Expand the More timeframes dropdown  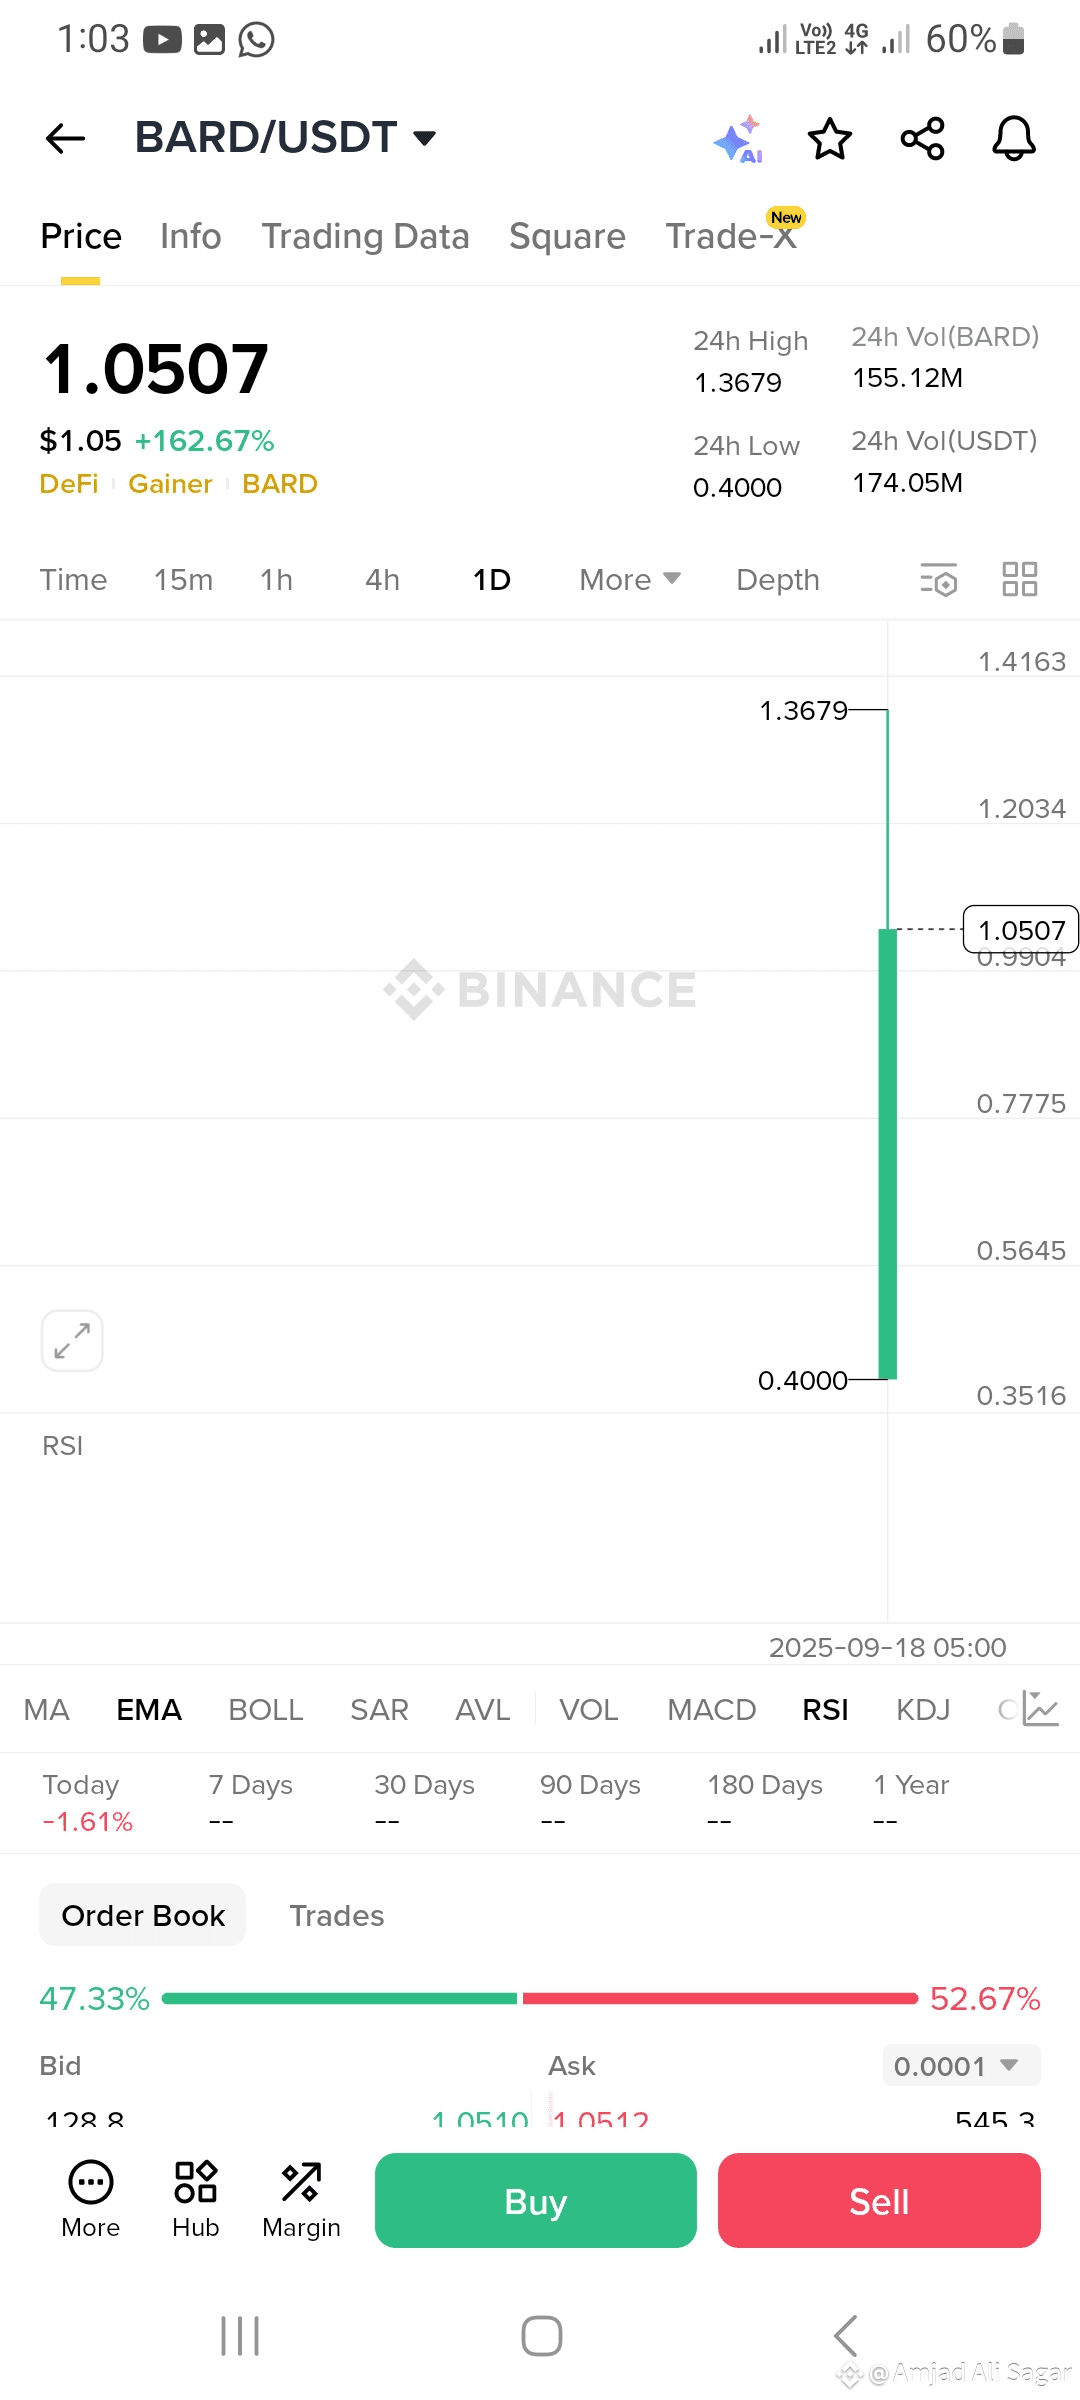629,580
